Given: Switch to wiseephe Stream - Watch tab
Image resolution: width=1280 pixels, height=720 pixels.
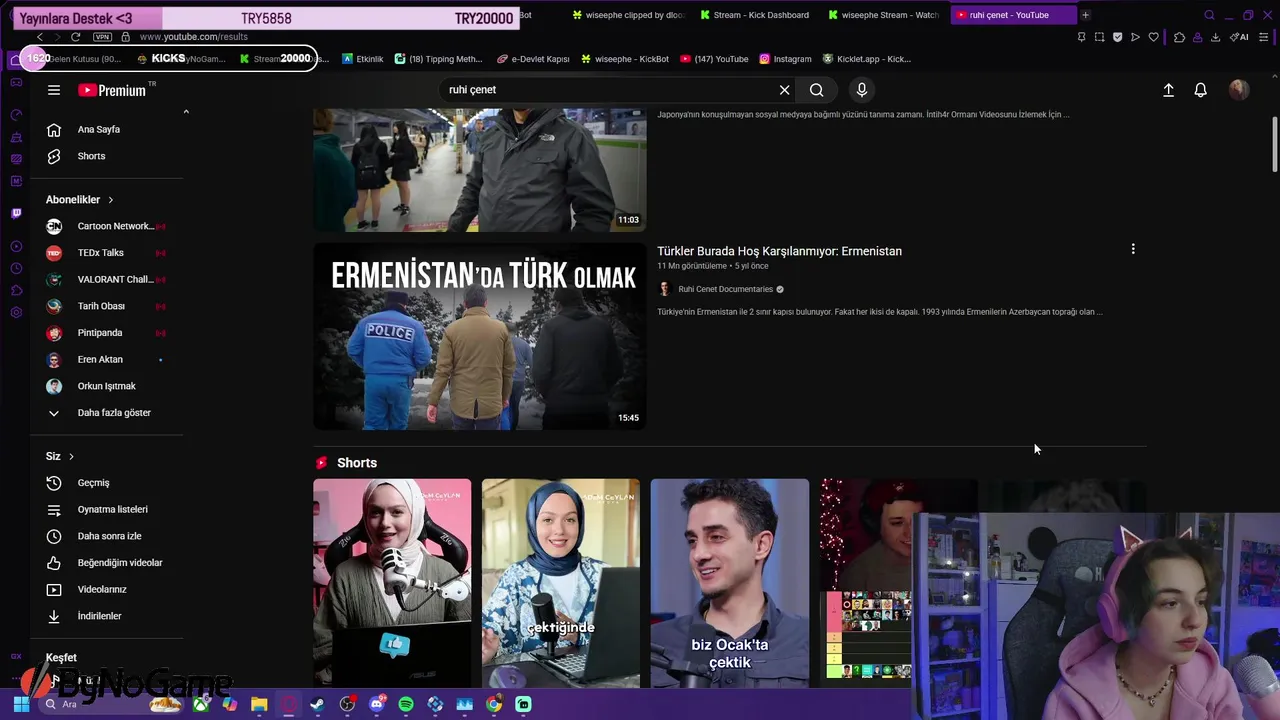Looking at the screenshot, I should pyautogui.click(x=883, y=15).
